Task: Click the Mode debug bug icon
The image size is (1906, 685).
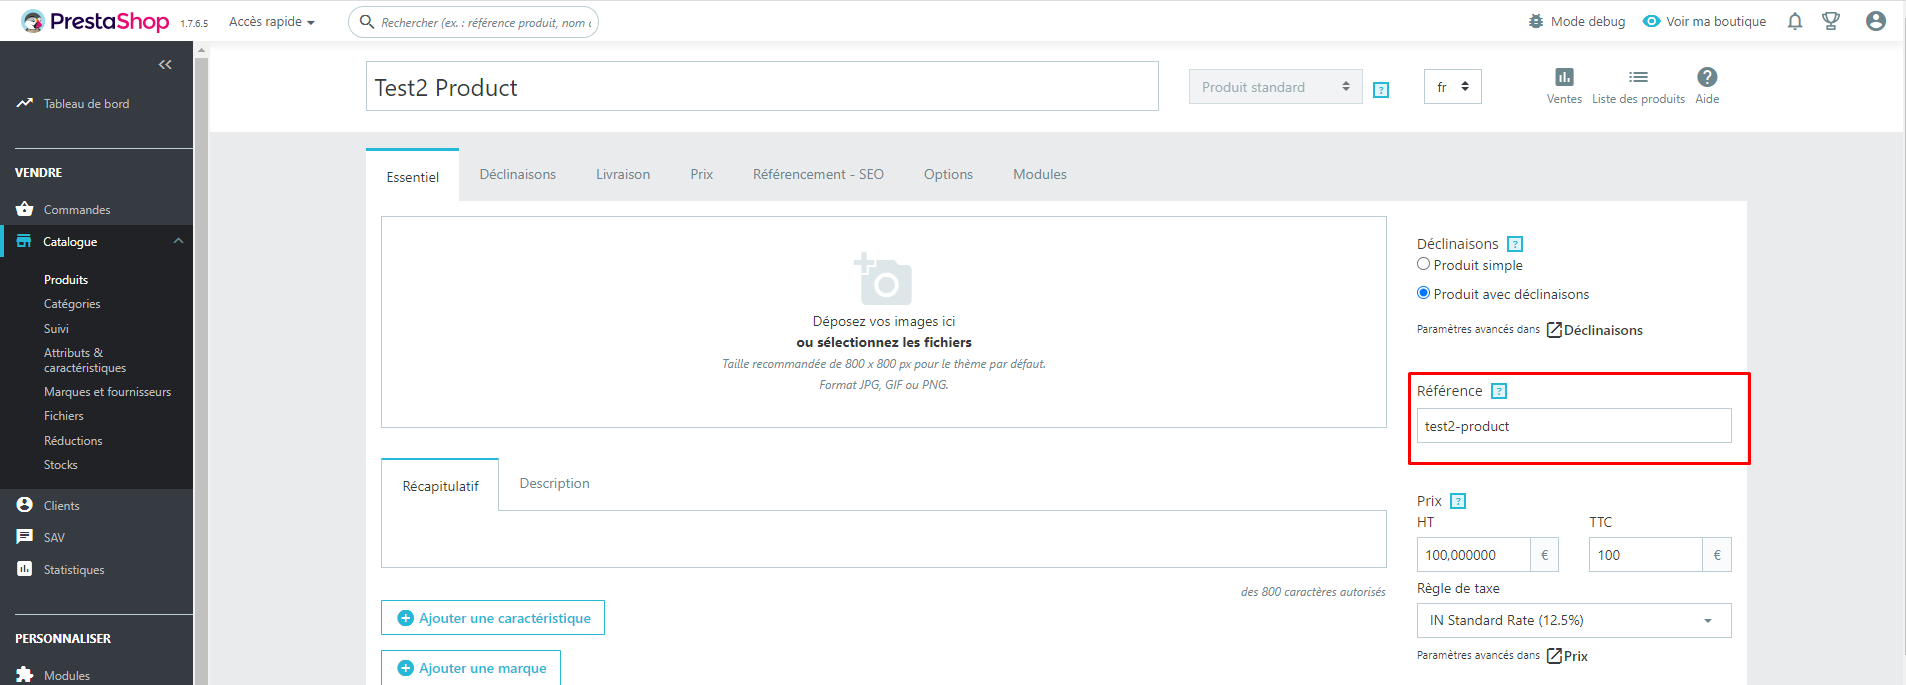Action: click(1536, 21)
